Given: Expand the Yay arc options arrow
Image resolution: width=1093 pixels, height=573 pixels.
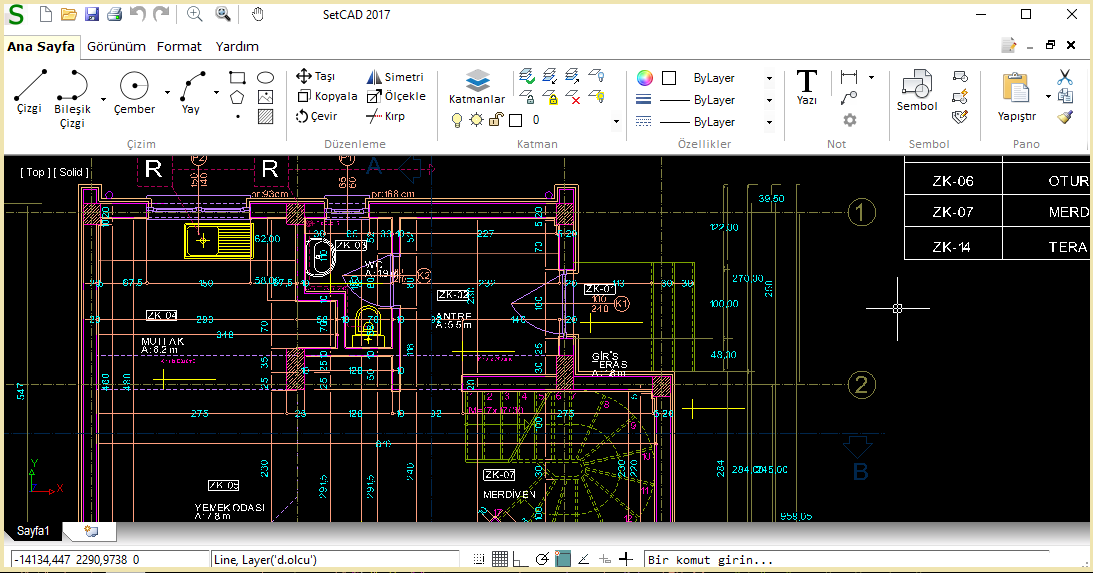Looking at the screenshot, I should point(216,91).
